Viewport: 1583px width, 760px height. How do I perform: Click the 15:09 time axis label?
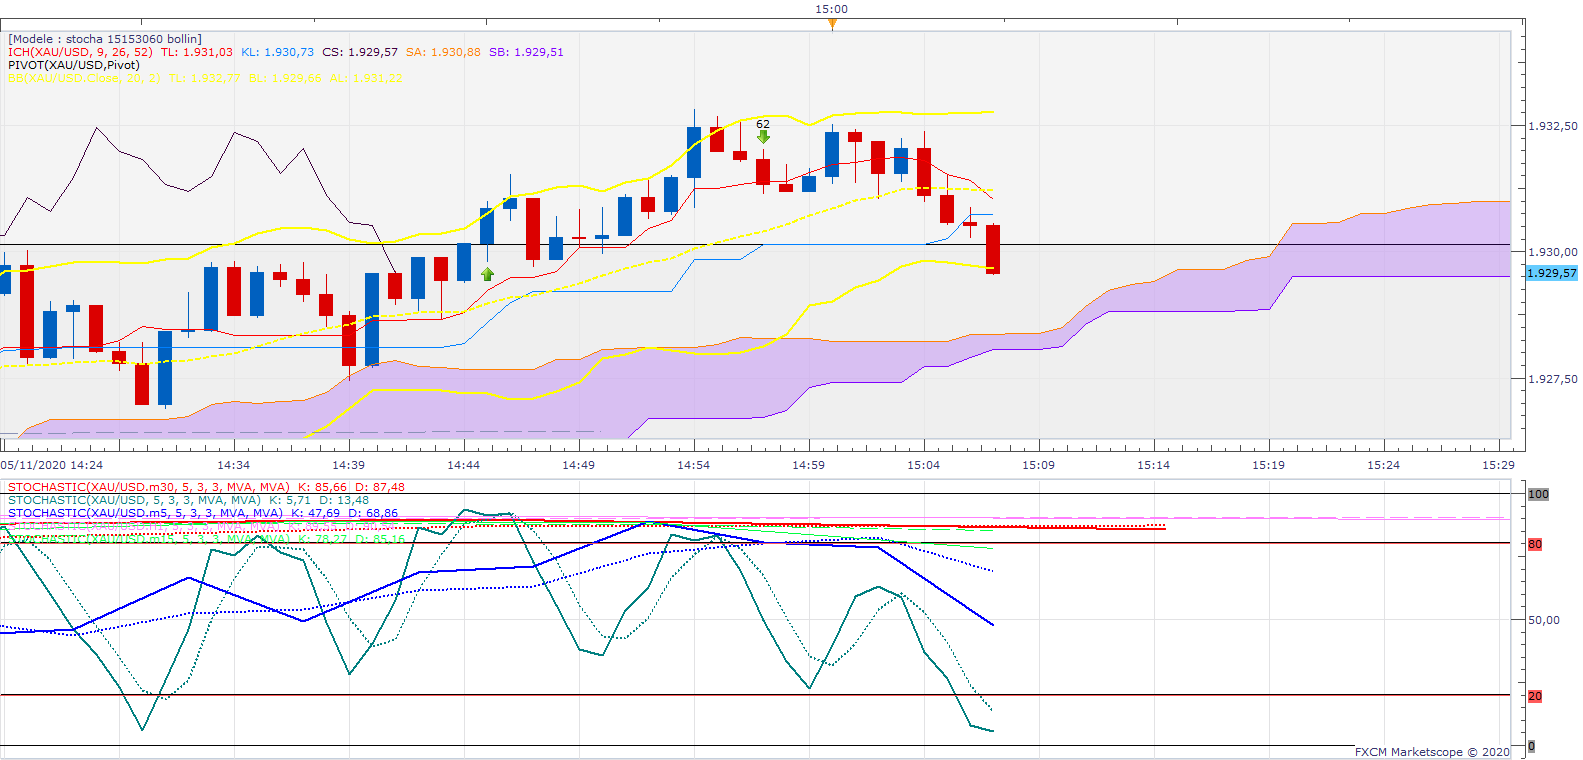click(x=1039, y=465)
